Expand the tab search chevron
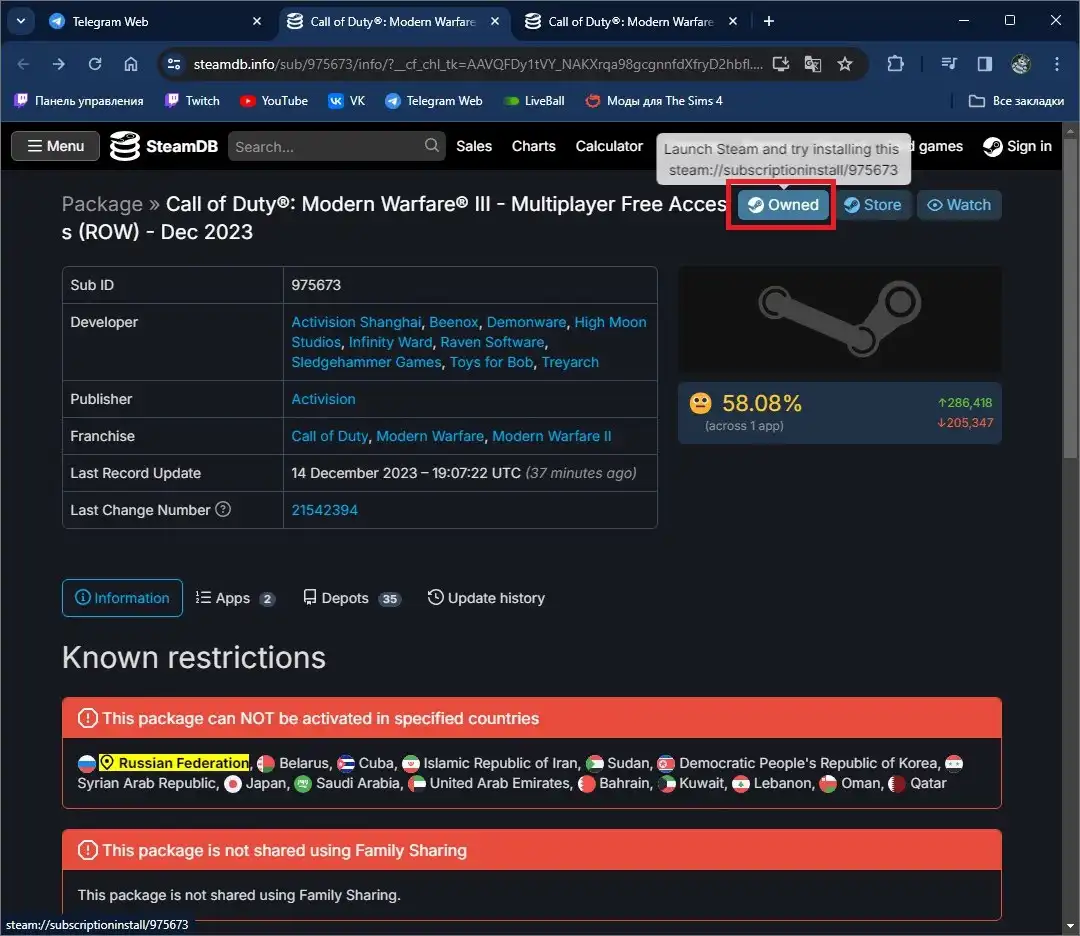The height and width of the screenshot is (936, 1080). [20, 21]
